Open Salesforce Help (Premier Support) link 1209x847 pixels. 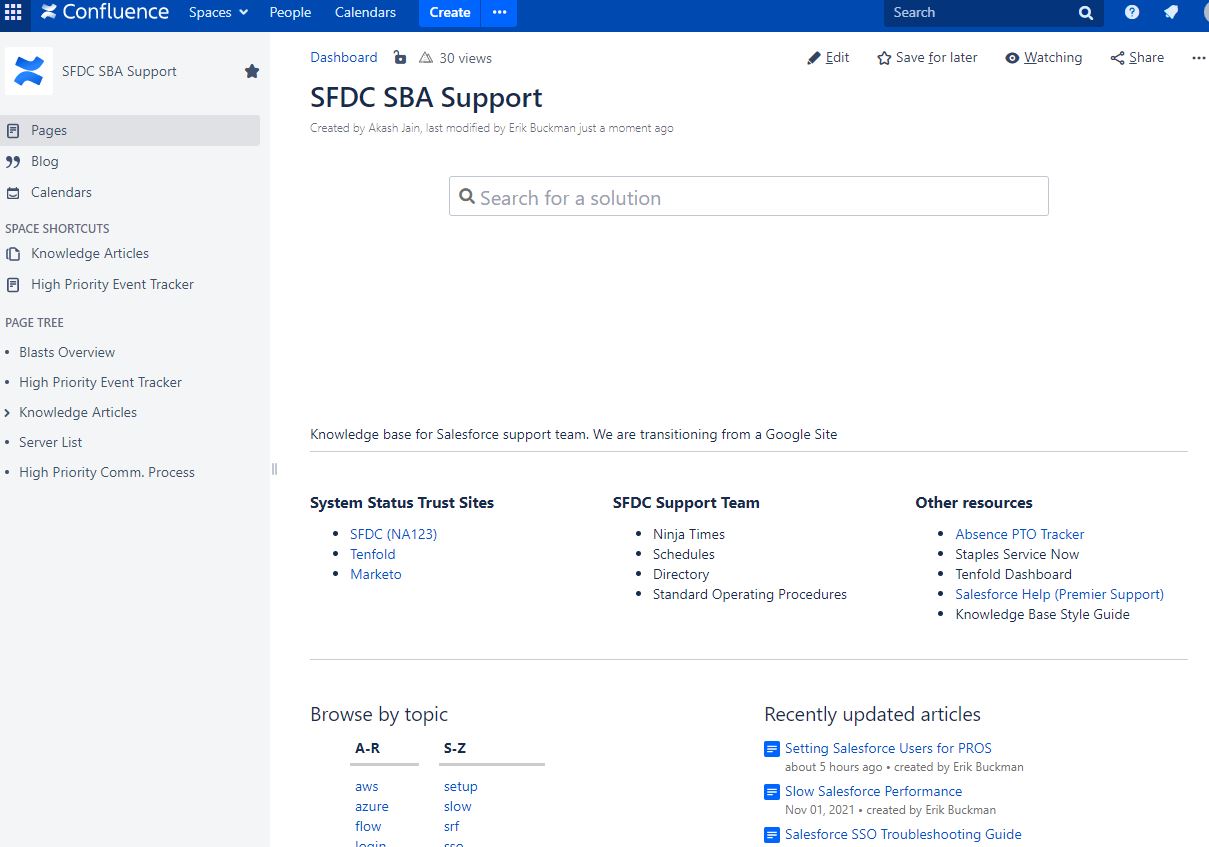(x=1060, y=594)
